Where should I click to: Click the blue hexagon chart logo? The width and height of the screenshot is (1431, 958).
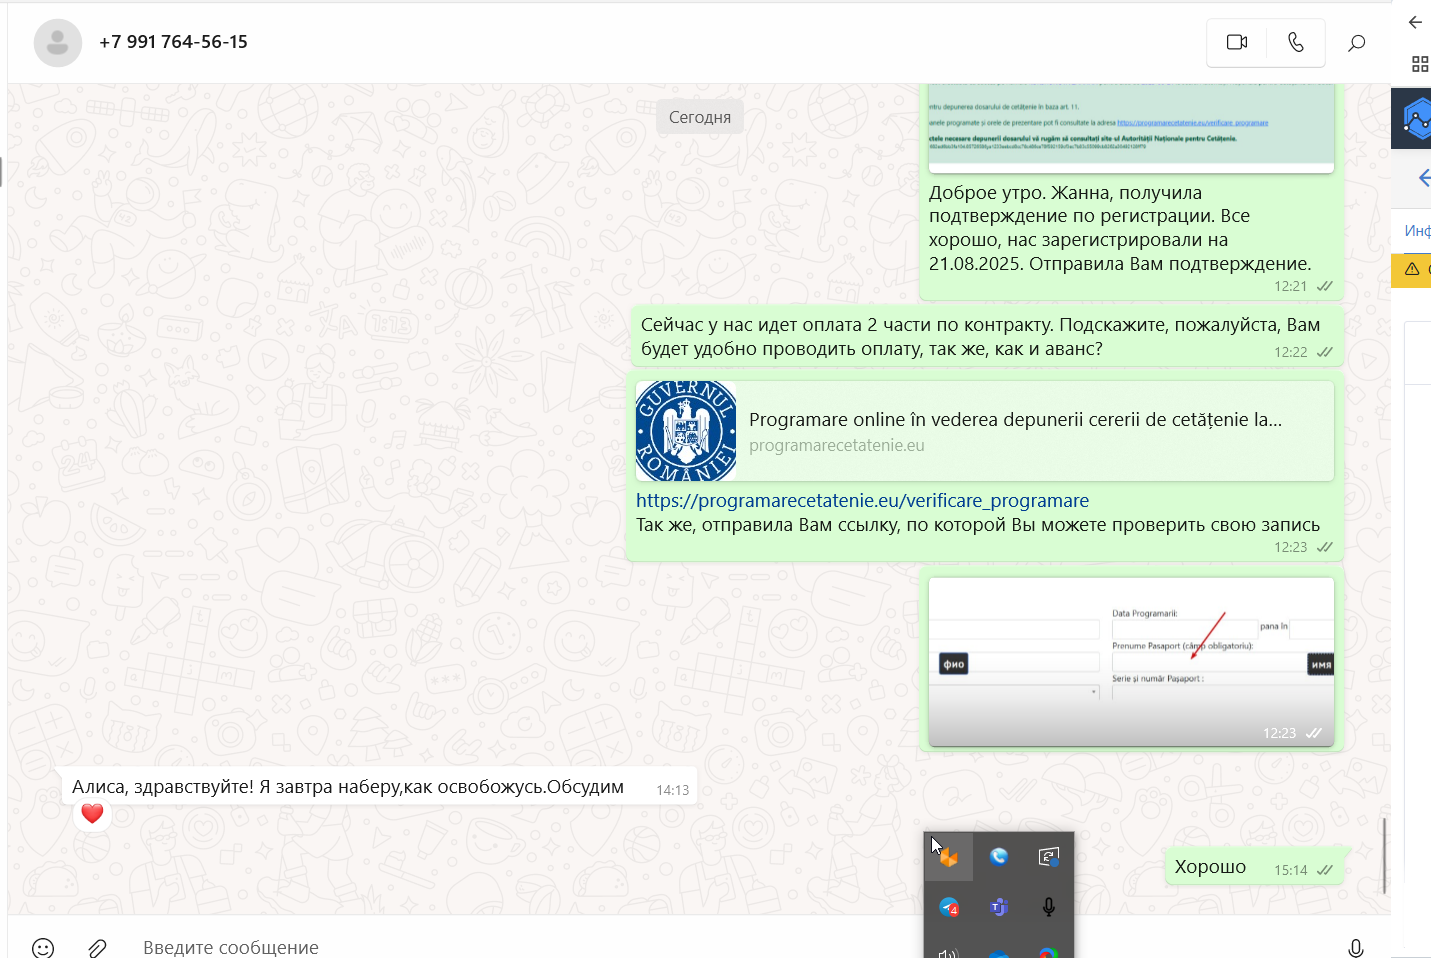coord(1415,119)
